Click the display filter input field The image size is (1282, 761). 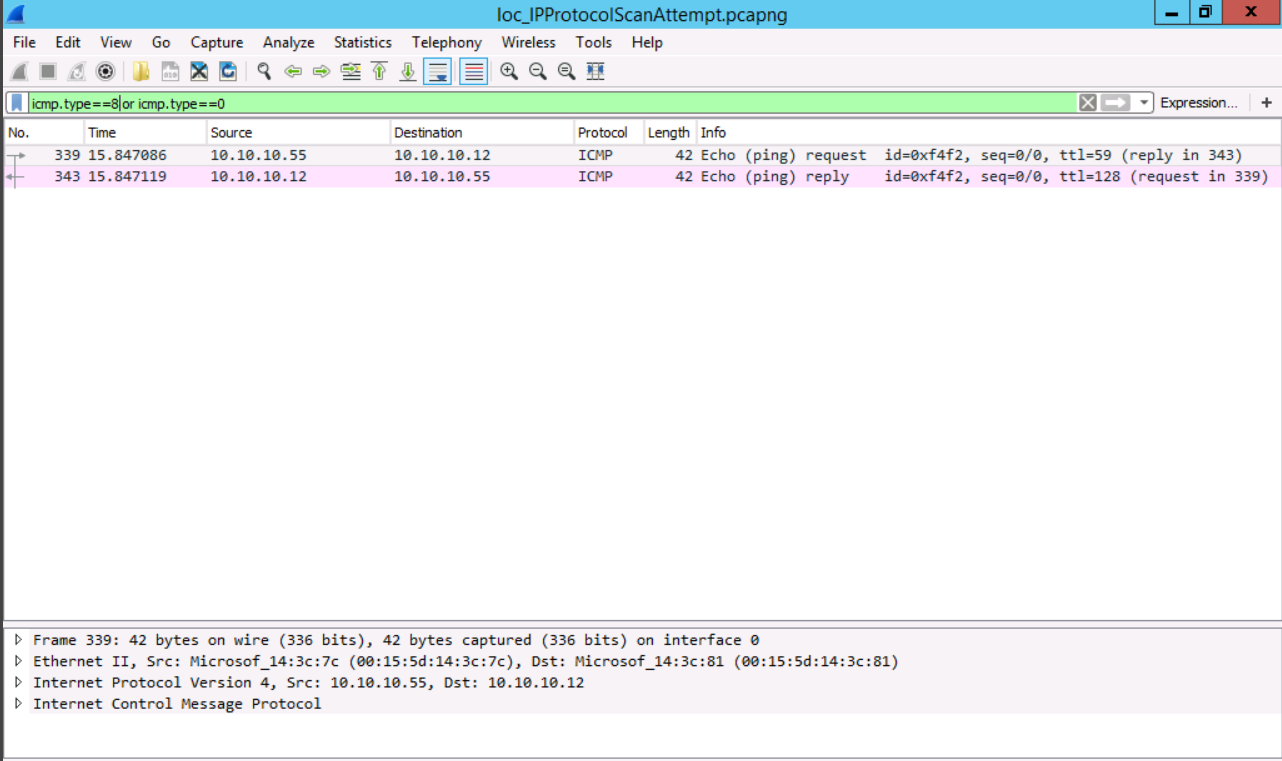point(551,103)
